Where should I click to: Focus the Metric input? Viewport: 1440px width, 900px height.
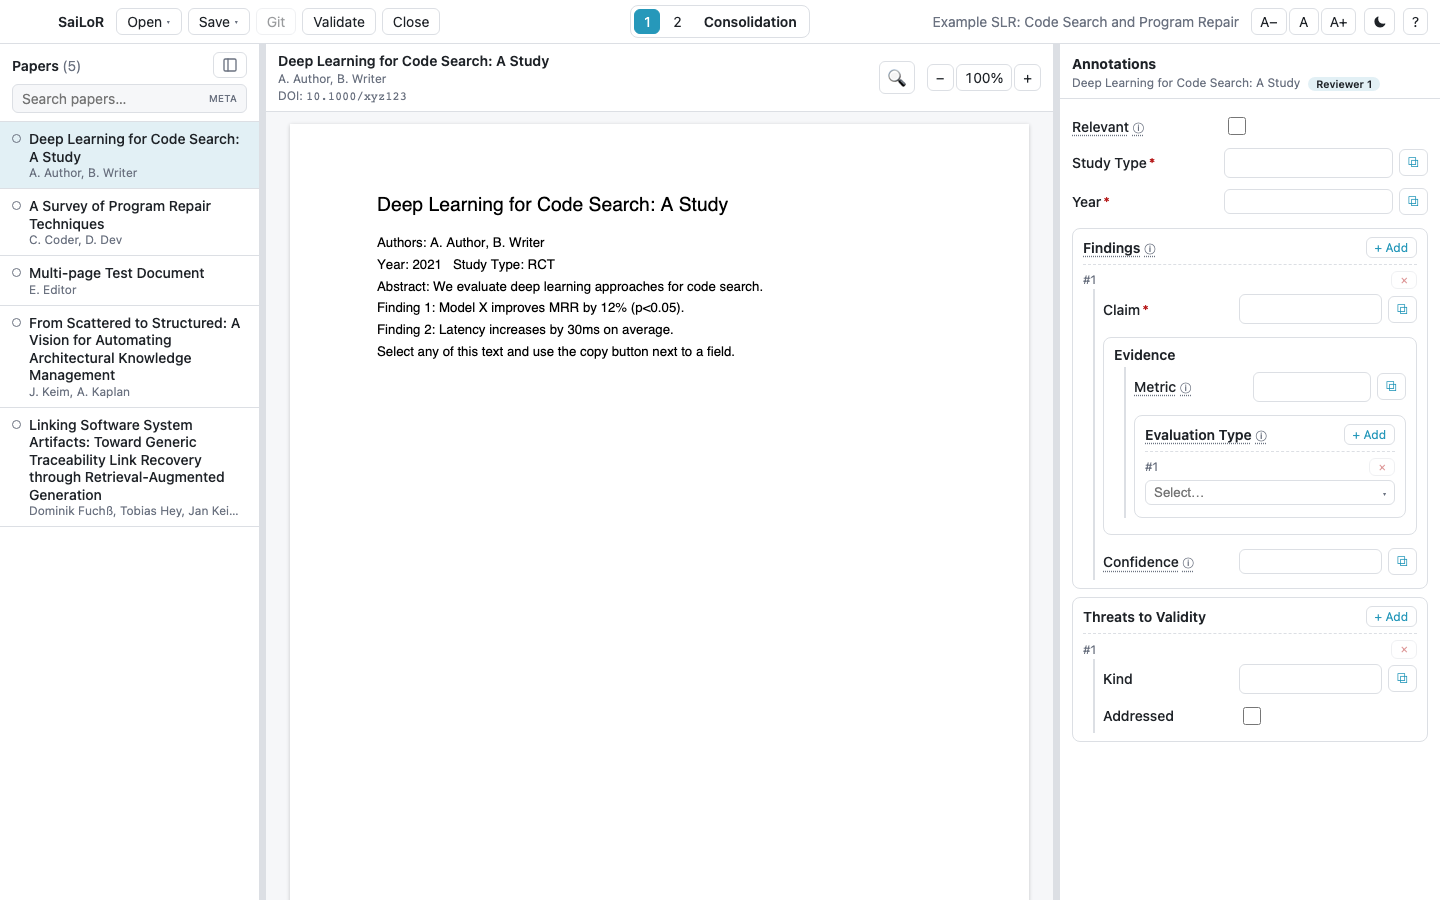click(x=1311, y=387)
